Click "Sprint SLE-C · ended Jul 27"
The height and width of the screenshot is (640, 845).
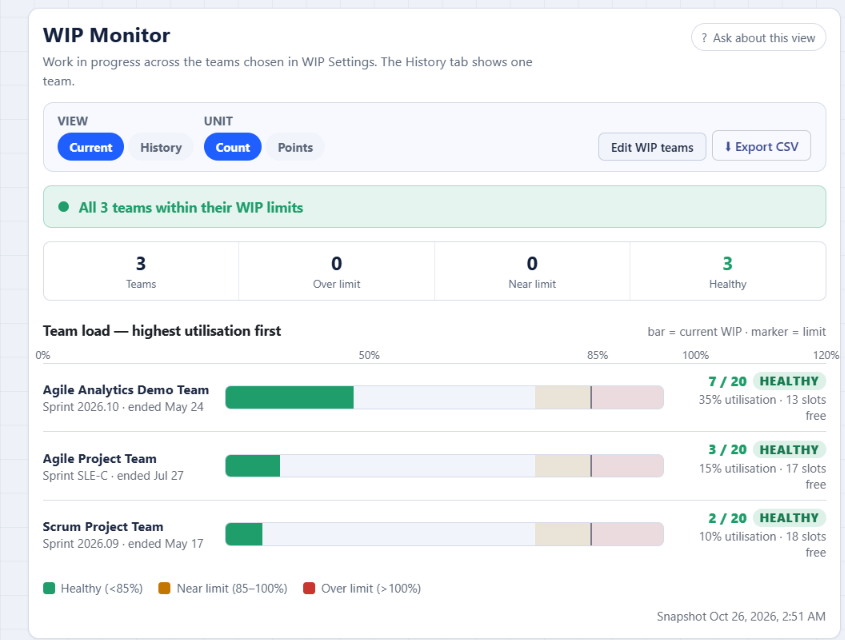(113, 476)
